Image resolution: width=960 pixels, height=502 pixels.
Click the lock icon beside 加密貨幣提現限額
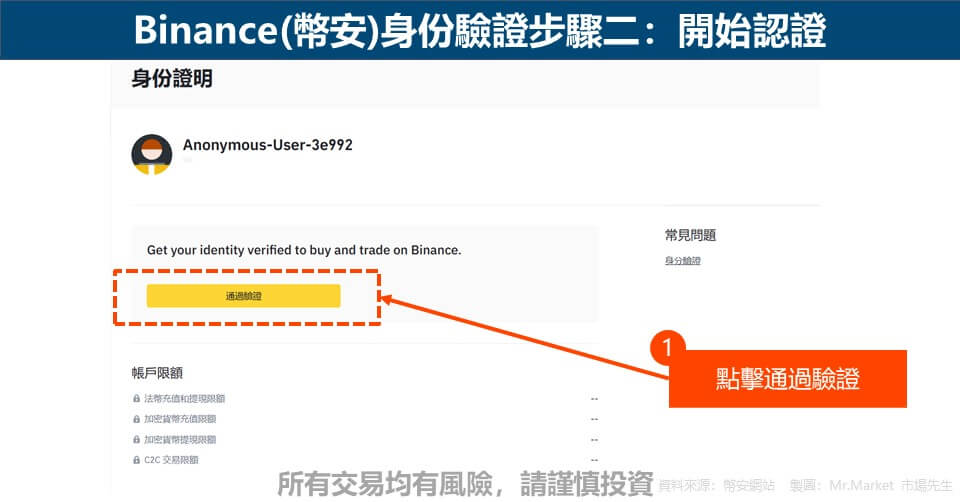click(x=137, y=440)
